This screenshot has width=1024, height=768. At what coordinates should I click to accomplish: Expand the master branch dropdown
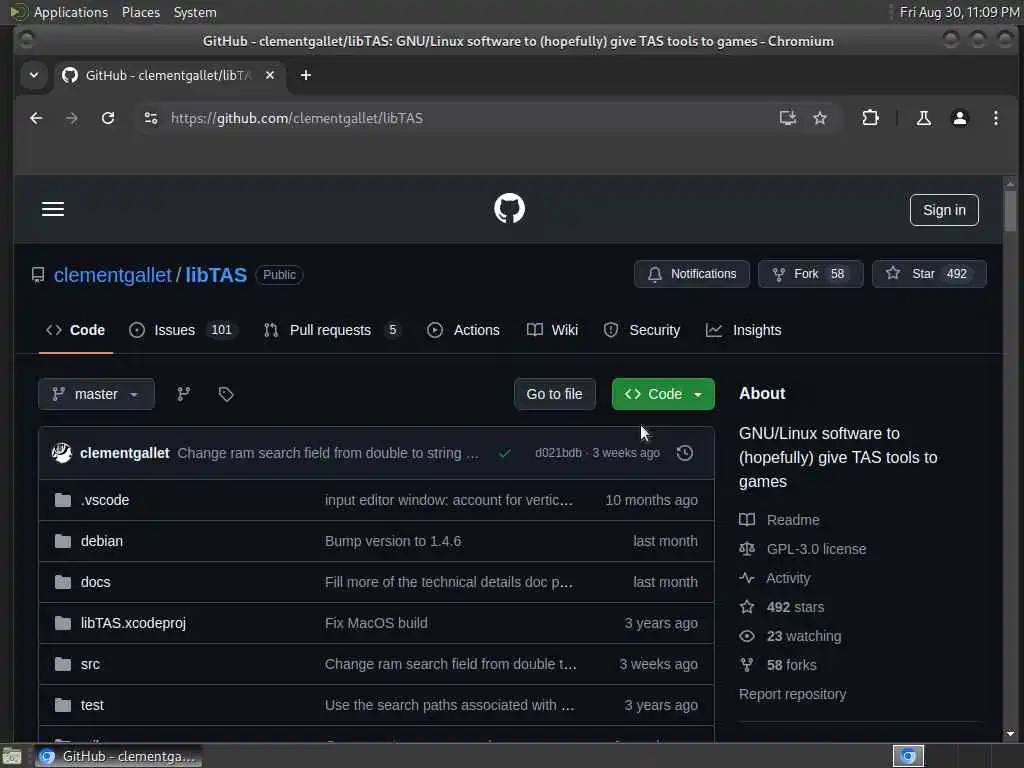(x=96, y=394)
